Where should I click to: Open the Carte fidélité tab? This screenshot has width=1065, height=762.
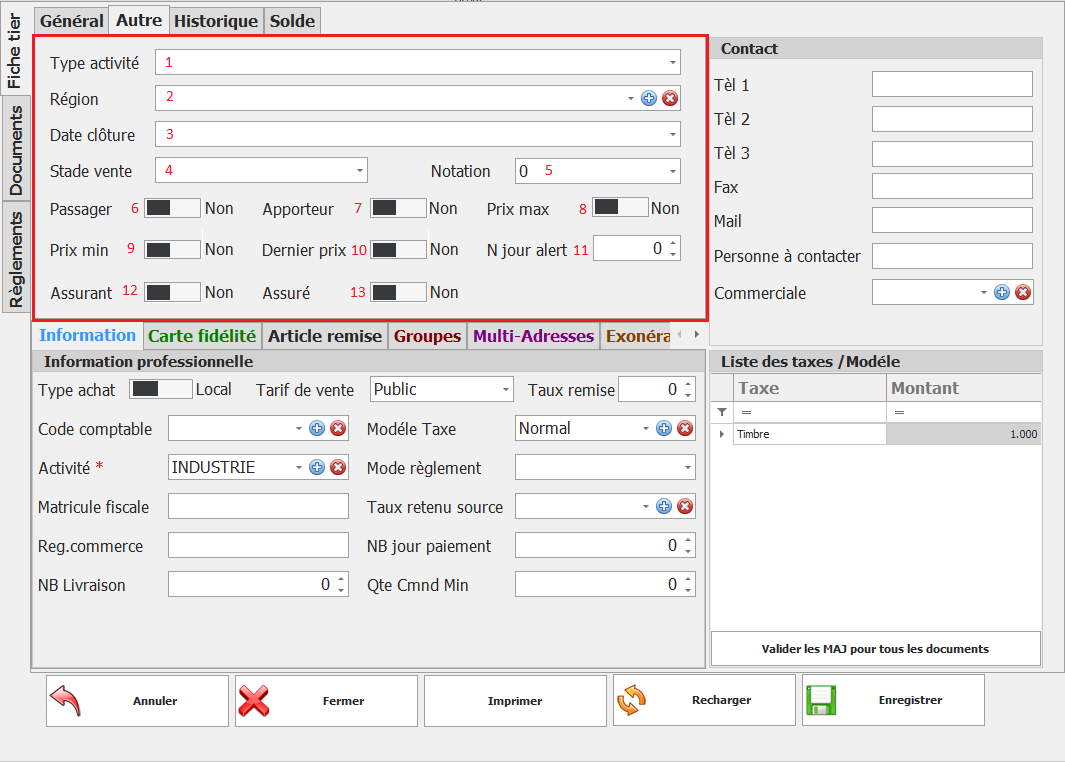[x=202, y=336]
